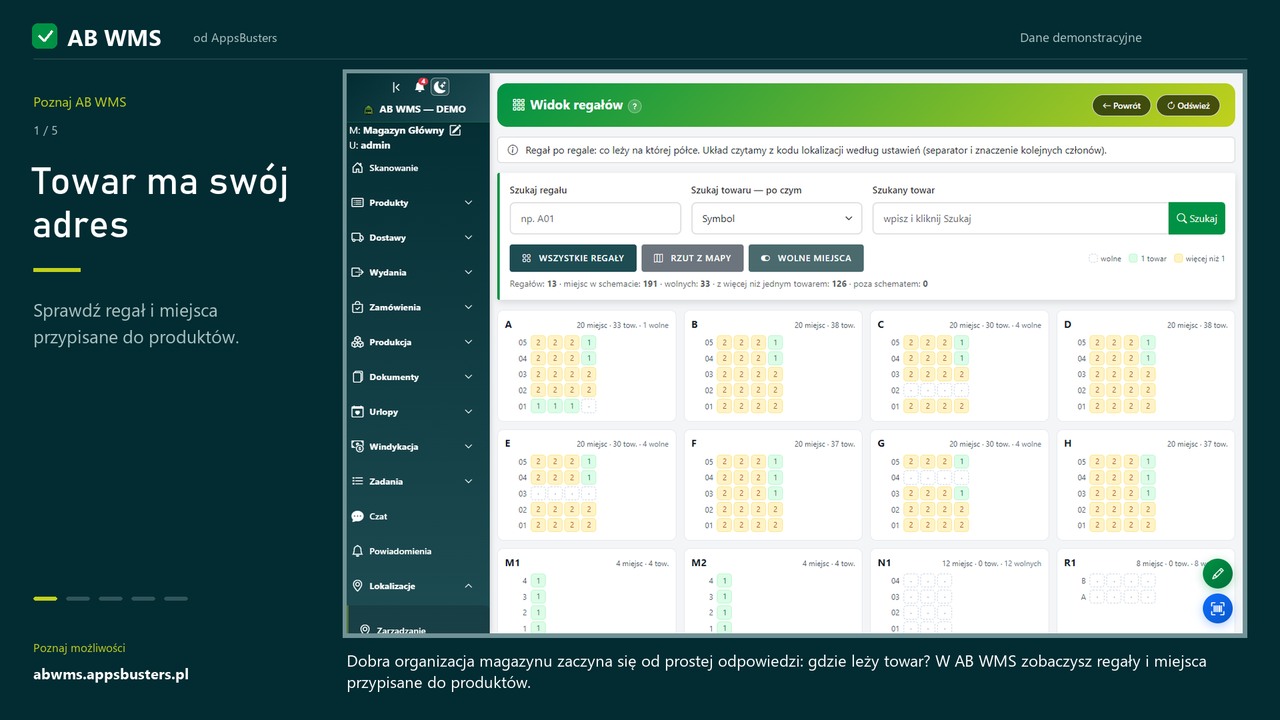The width and height of the screenshot is (1280, 720).
Task: Click the green floating pencil edit button
Action: [x=1218, y=574]
